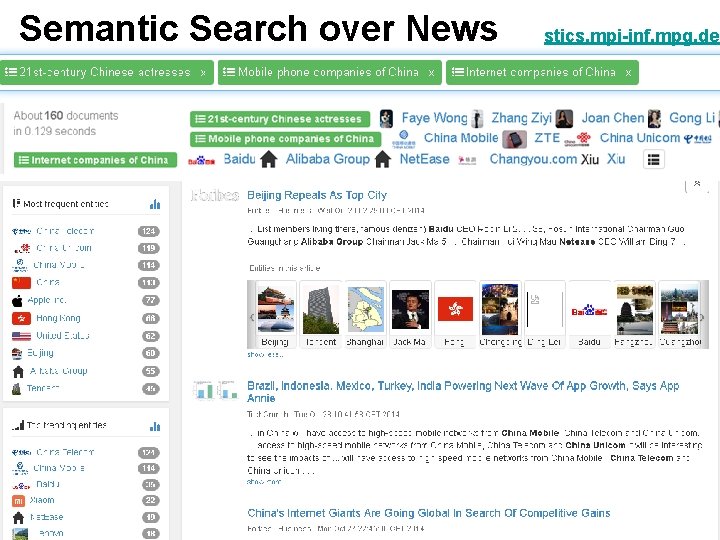Remove the 21st-century Chinese actresses filter tag
720x540 pixels.
(x=203, y=73)
